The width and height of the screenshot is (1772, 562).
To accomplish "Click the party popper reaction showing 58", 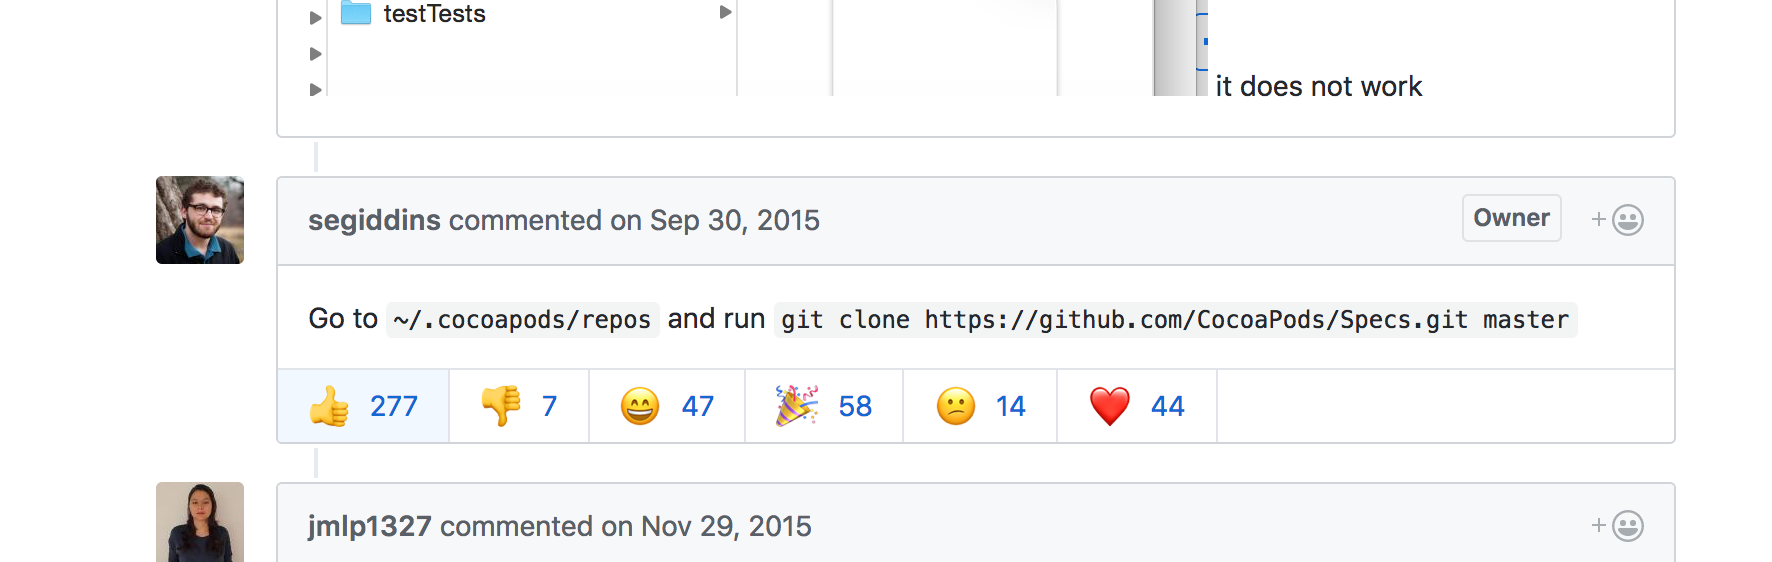I will (824, 406).
